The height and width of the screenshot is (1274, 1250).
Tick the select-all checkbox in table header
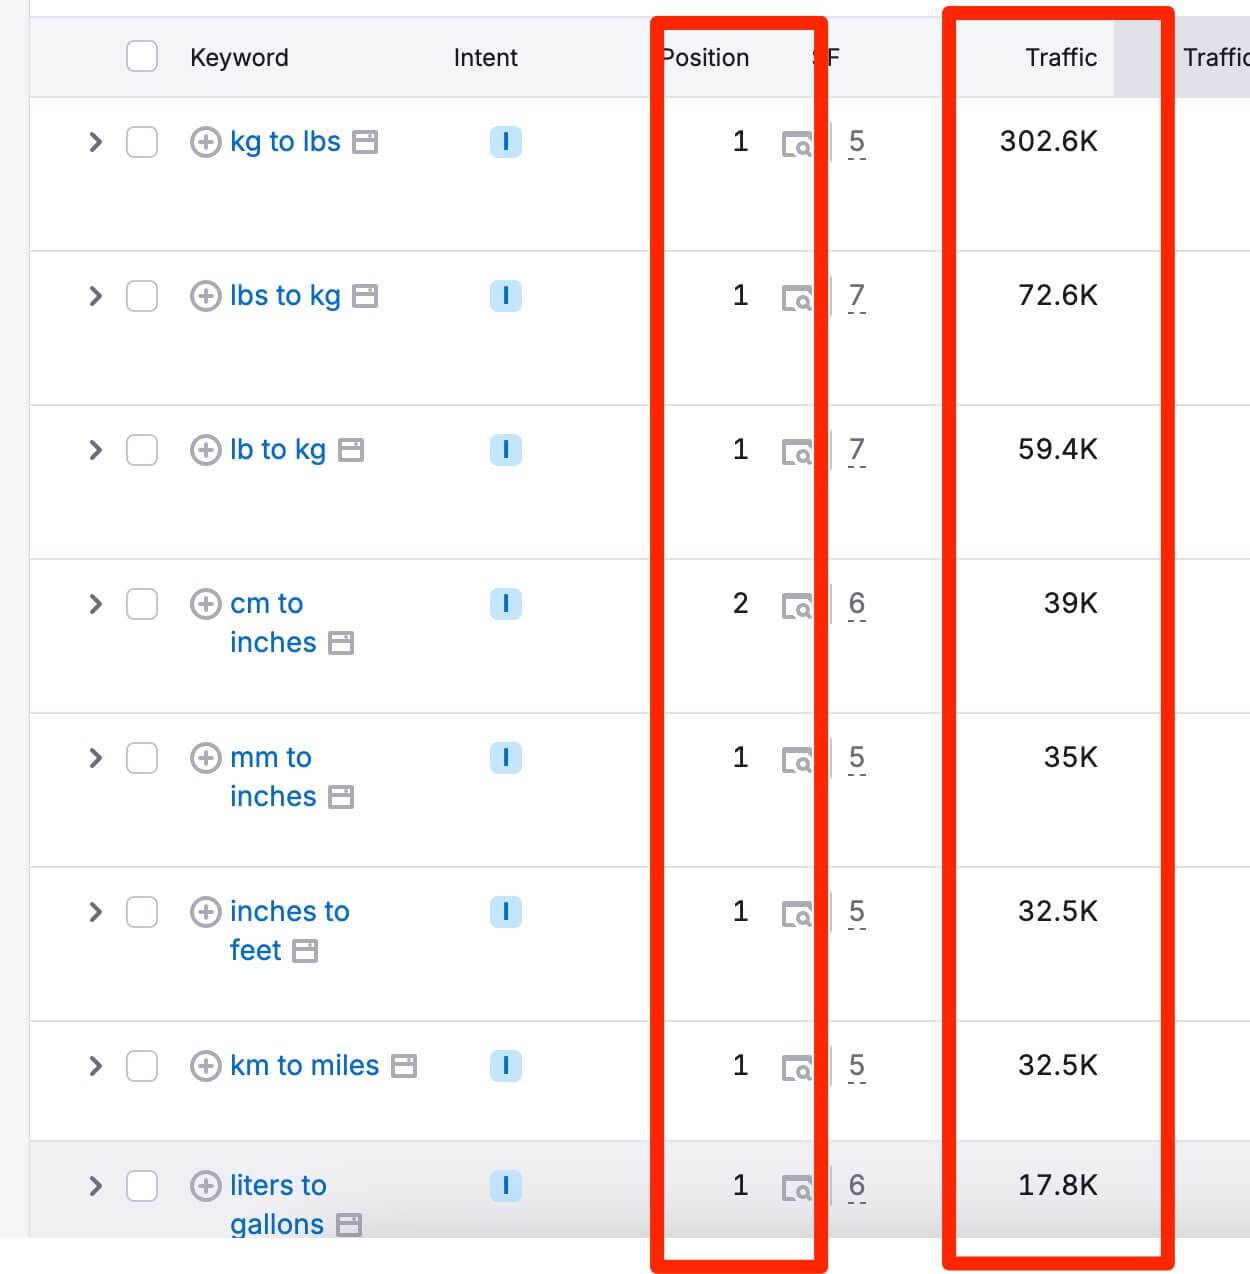(x=142, y=57)
